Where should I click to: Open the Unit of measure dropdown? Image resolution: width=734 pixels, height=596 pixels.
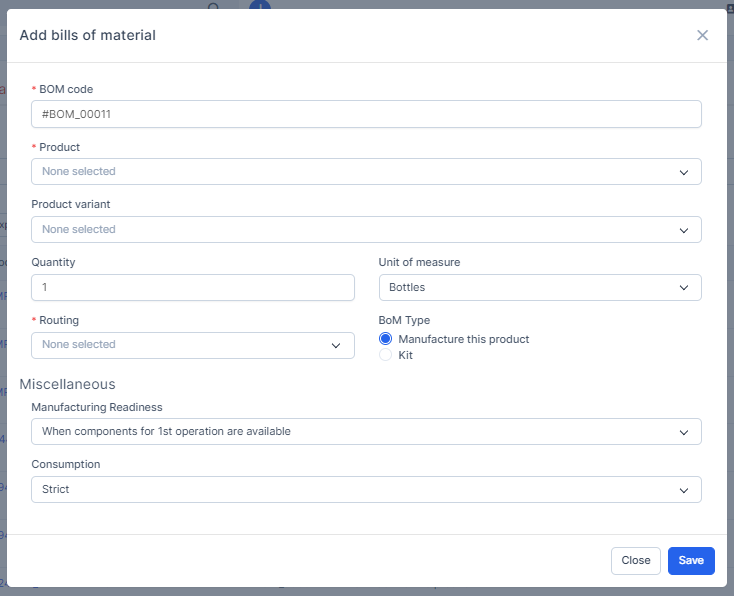click(x=530, y=288)
